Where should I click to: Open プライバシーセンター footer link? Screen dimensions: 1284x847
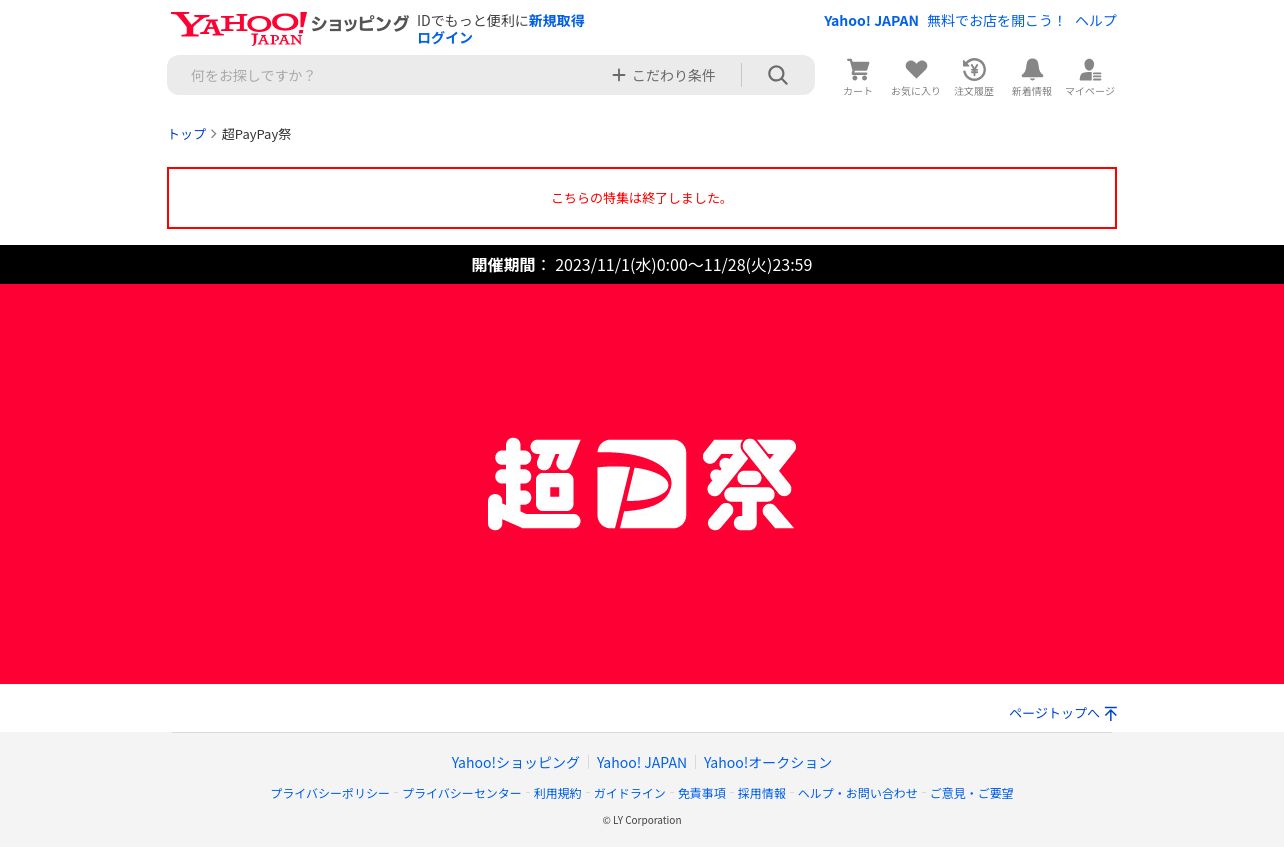(x=462, y=793)
